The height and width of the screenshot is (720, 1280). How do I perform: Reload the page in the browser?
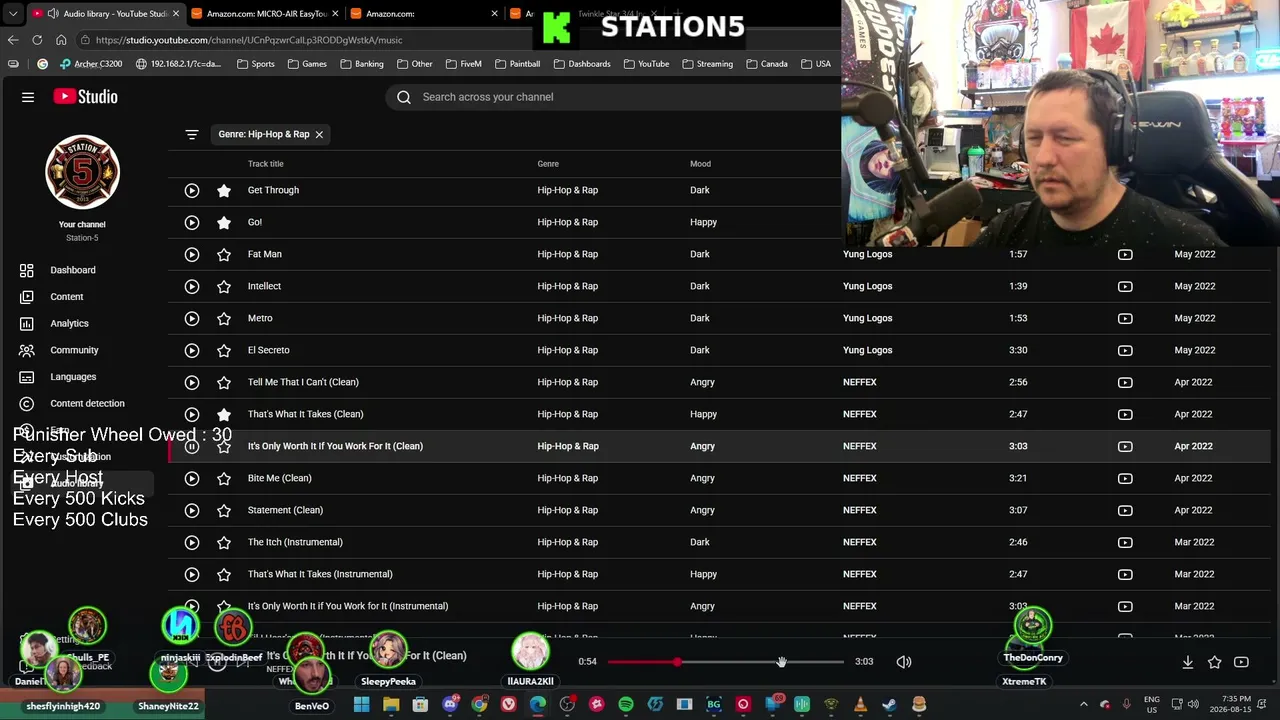pos(37,40)
